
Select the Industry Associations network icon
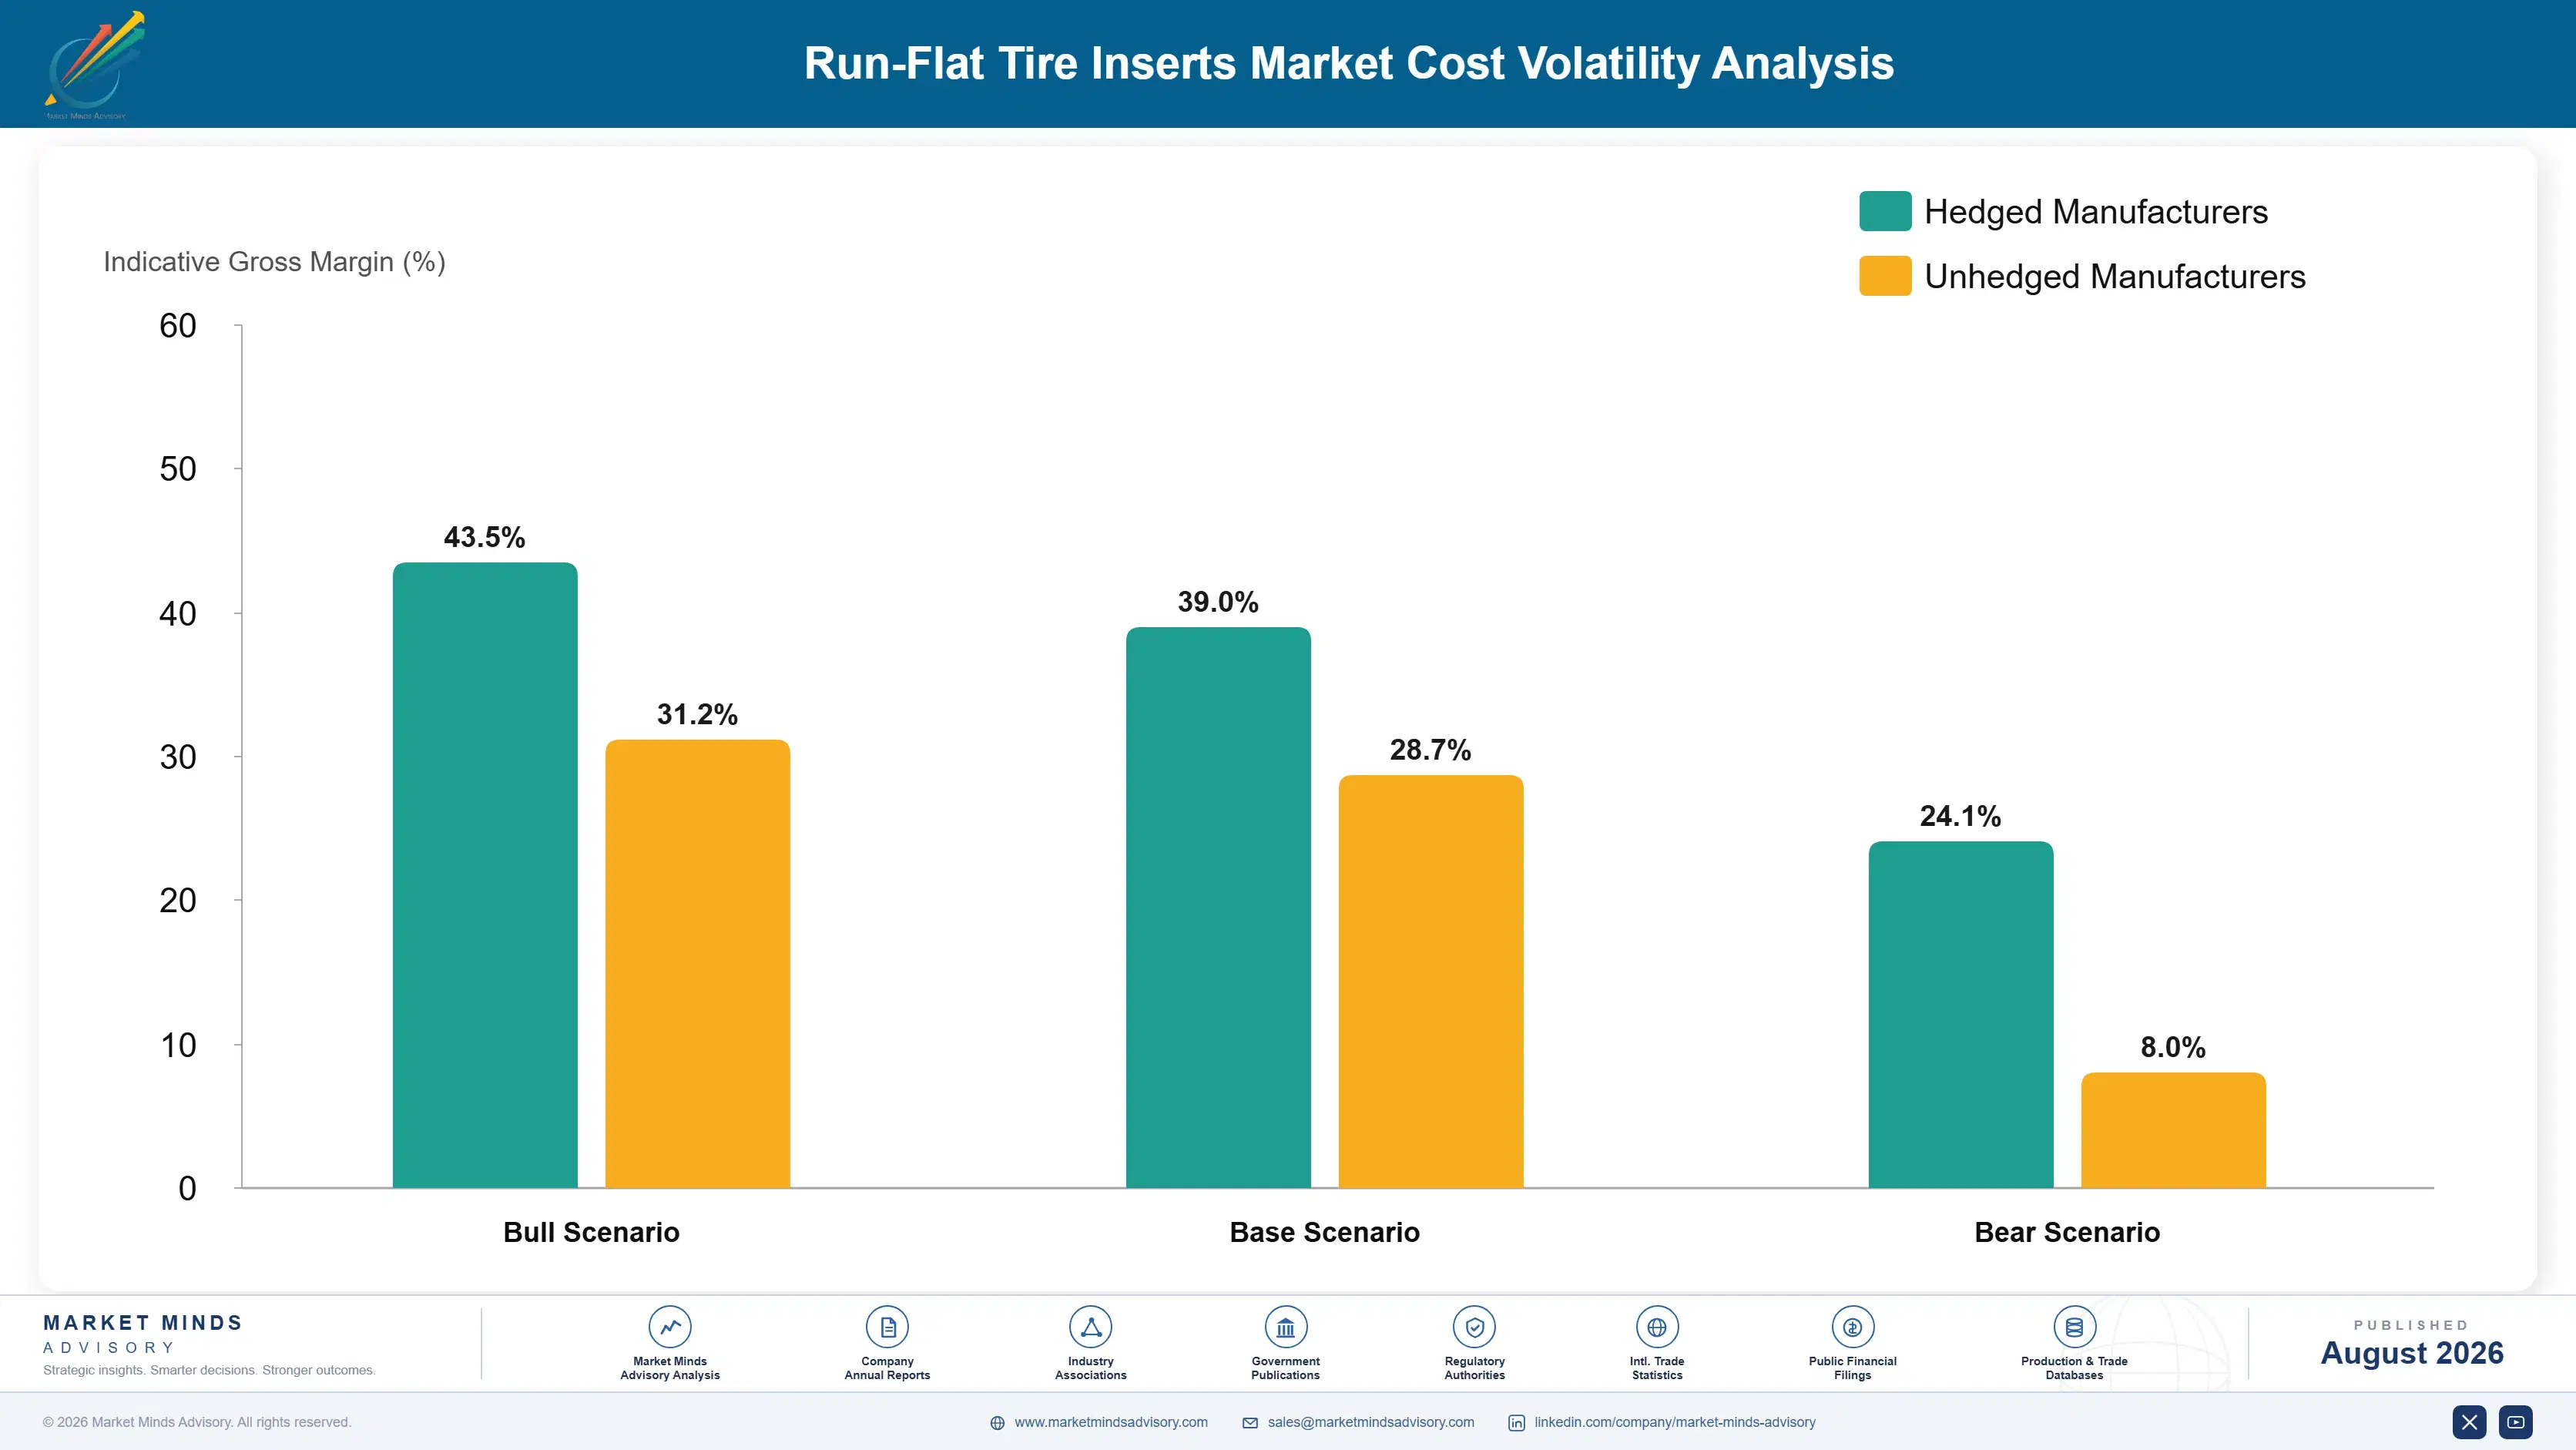[x=1090, y=1327]
